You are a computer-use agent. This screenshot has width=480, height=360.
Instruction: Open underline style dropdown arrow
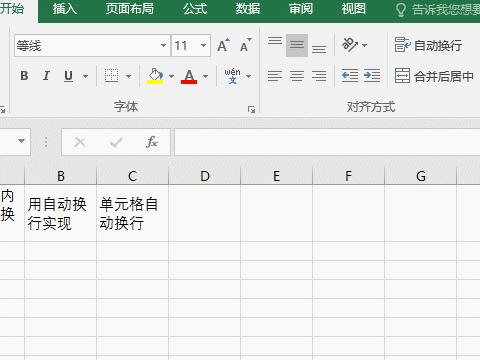(x=85, y=76)
